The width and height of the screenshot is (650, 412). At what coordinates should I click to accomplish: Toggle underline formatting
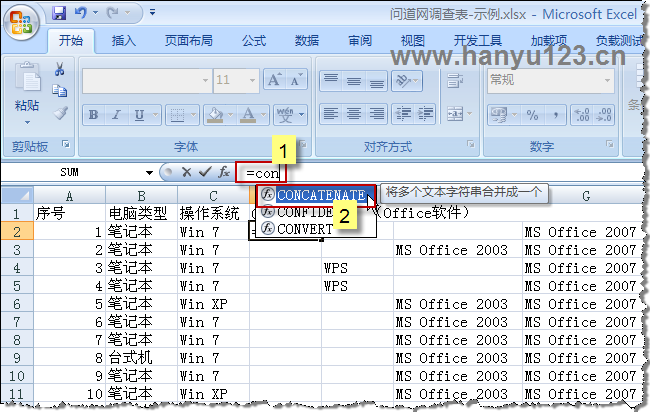pos(139,115)
